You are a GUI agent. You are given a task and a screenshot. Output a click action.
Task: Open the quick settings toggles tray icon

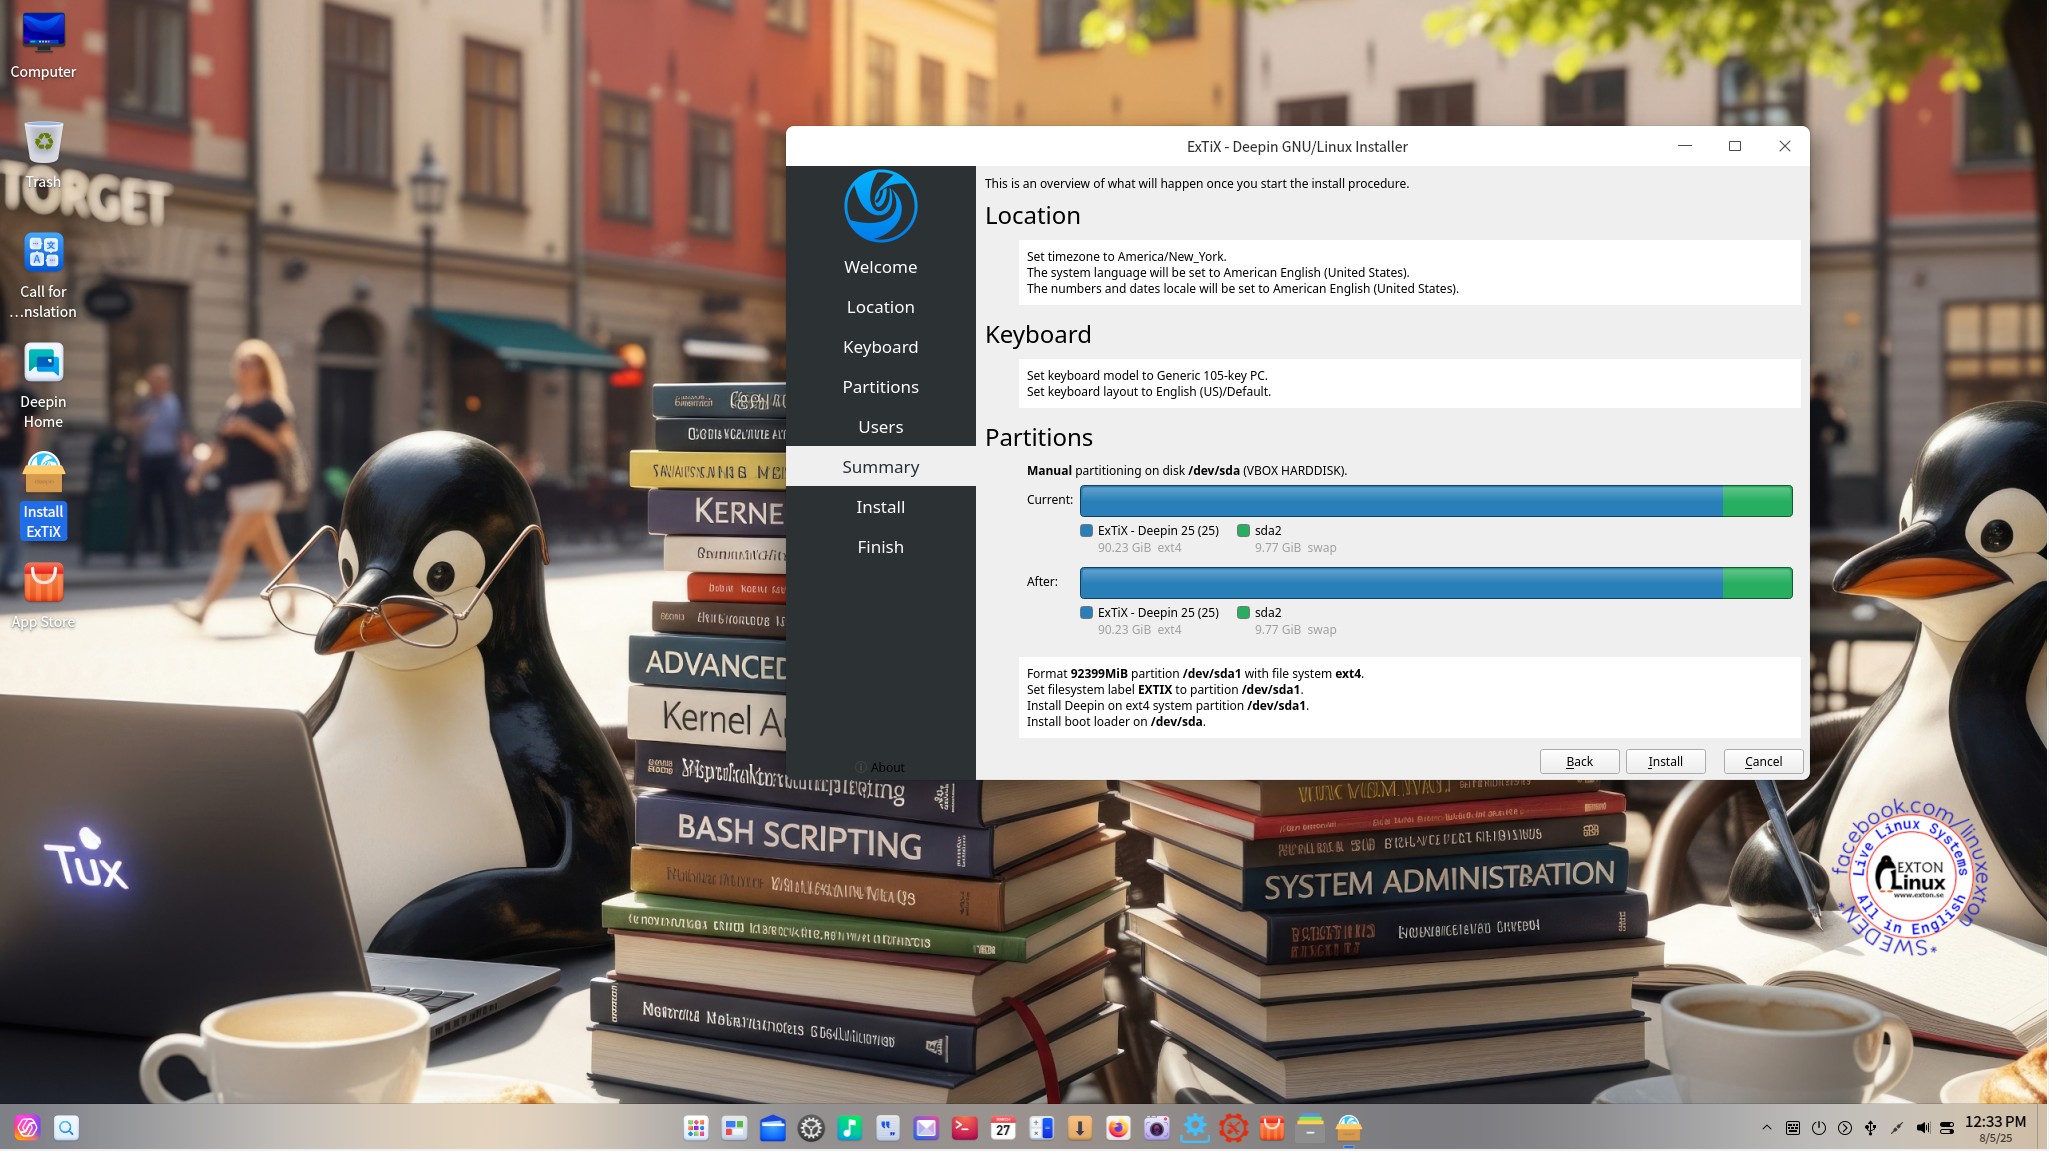(1947, 1128)
